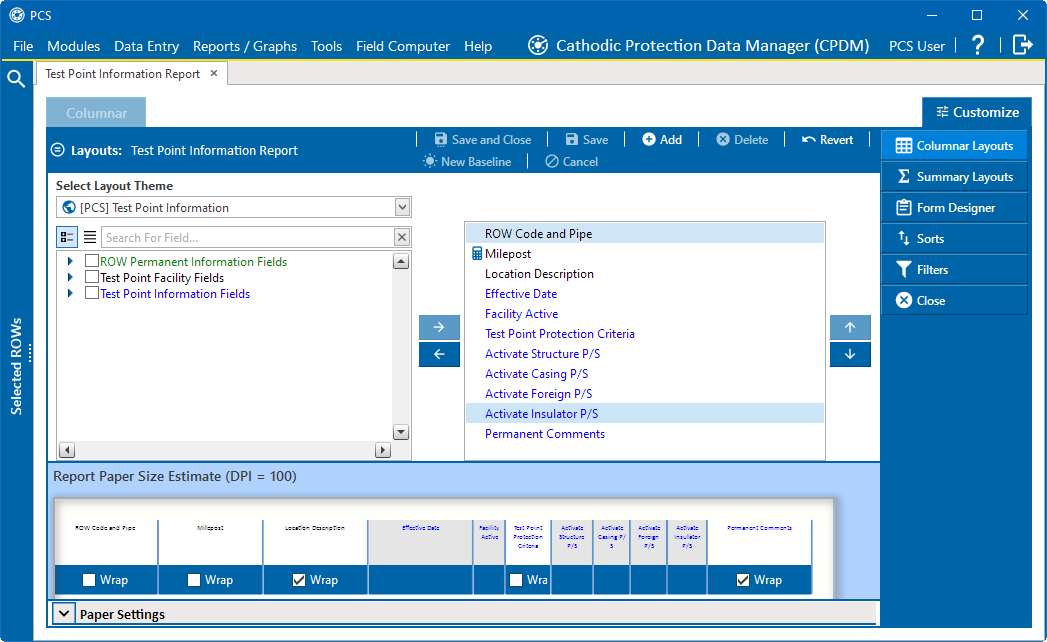Open the search magnifier in the sidebar
The height and width of the screenshot is (642, 1047).
click(x=16, y=78)
